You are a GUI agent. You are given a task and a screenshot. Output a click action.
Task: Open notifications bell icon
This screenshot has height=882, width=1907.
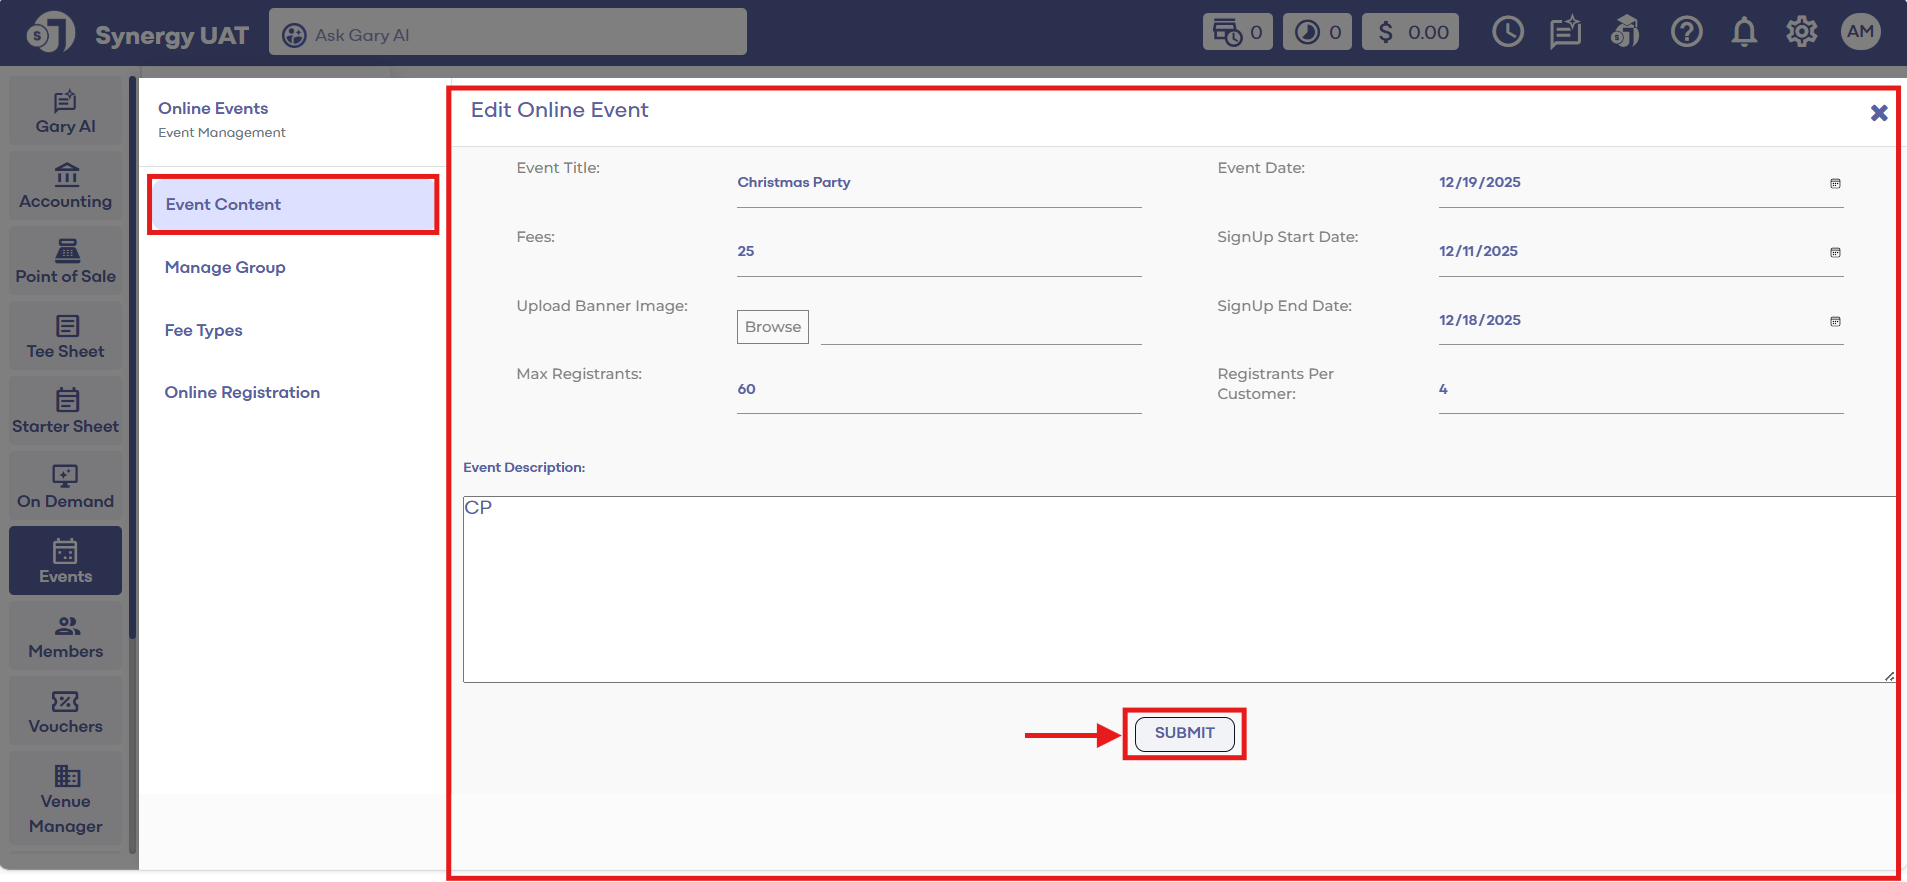pos(1744,33)
